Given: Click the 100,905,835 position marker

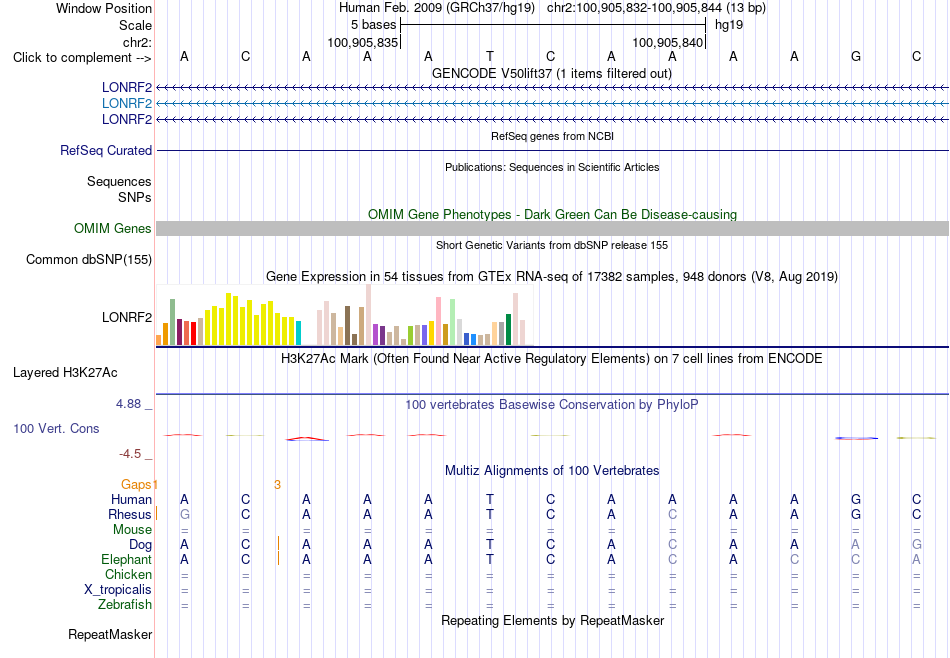Looking at the screenshot, I should [363, 42].
